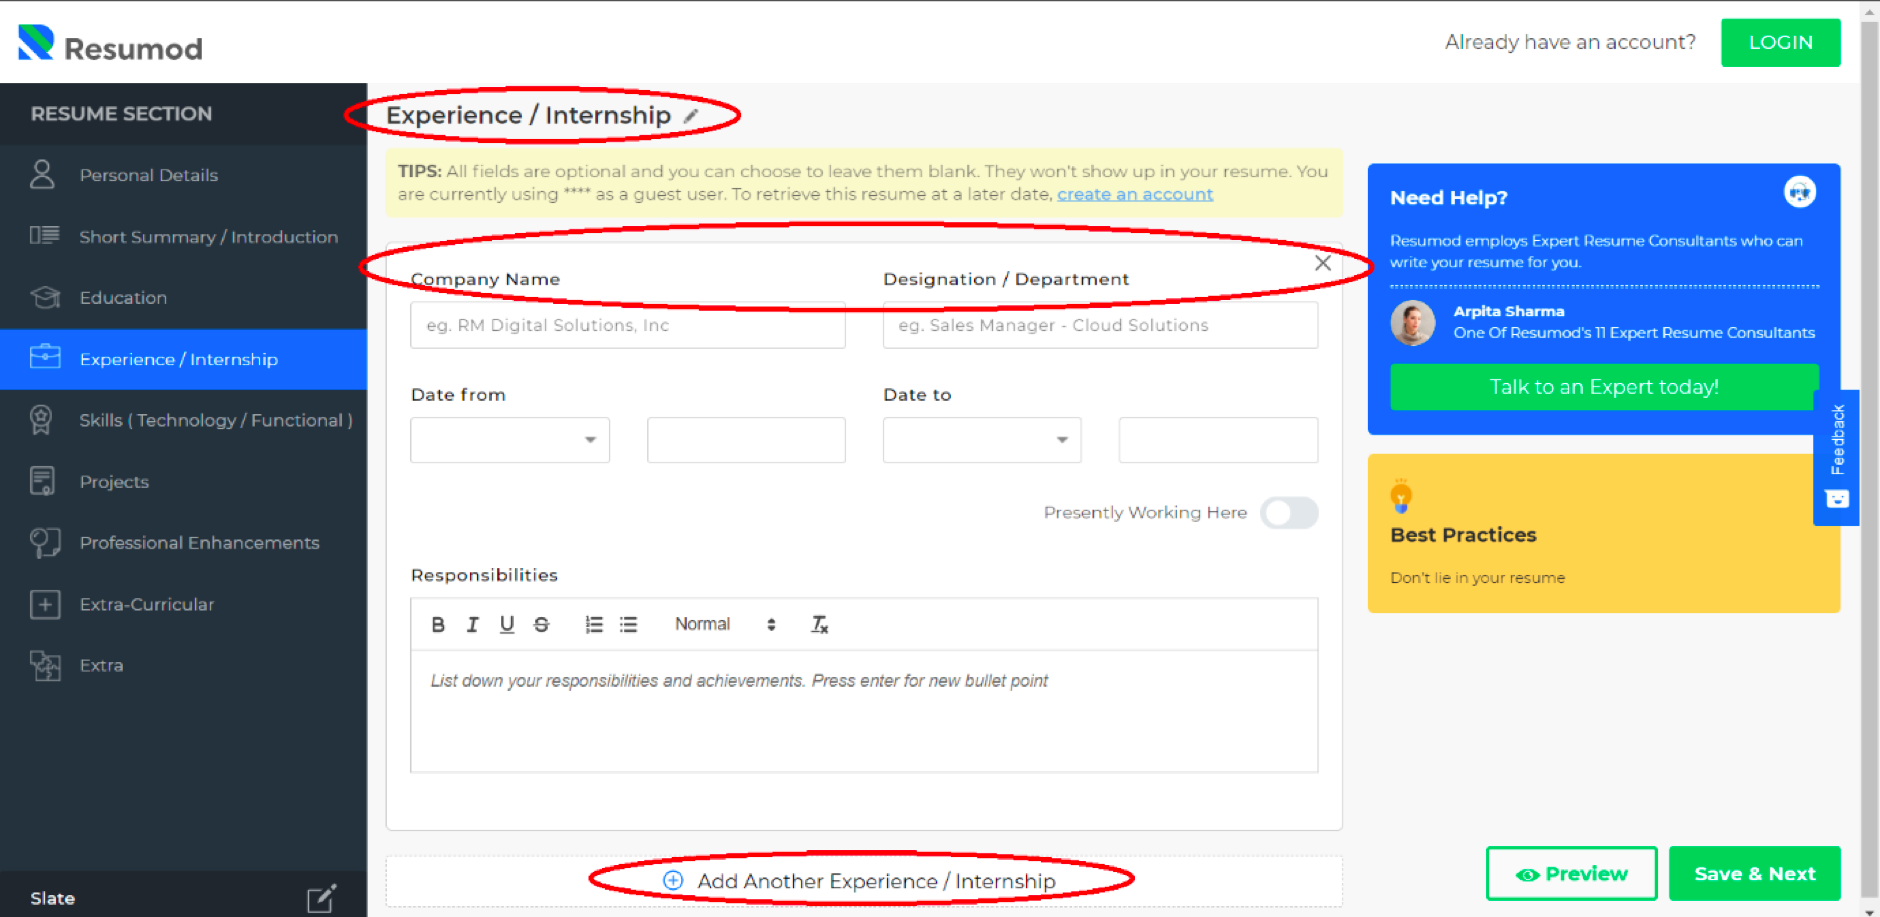Click the Personal Details person icon
The height and width of the screenshot is (917, 1880).
tap(42, 174)
